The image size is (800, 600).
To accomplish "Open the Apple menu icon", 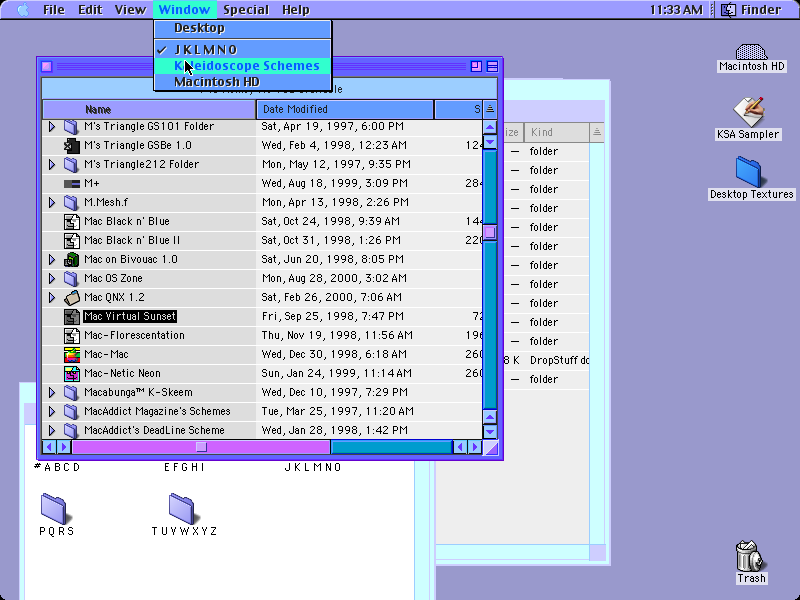I will [x=23, y=10].
